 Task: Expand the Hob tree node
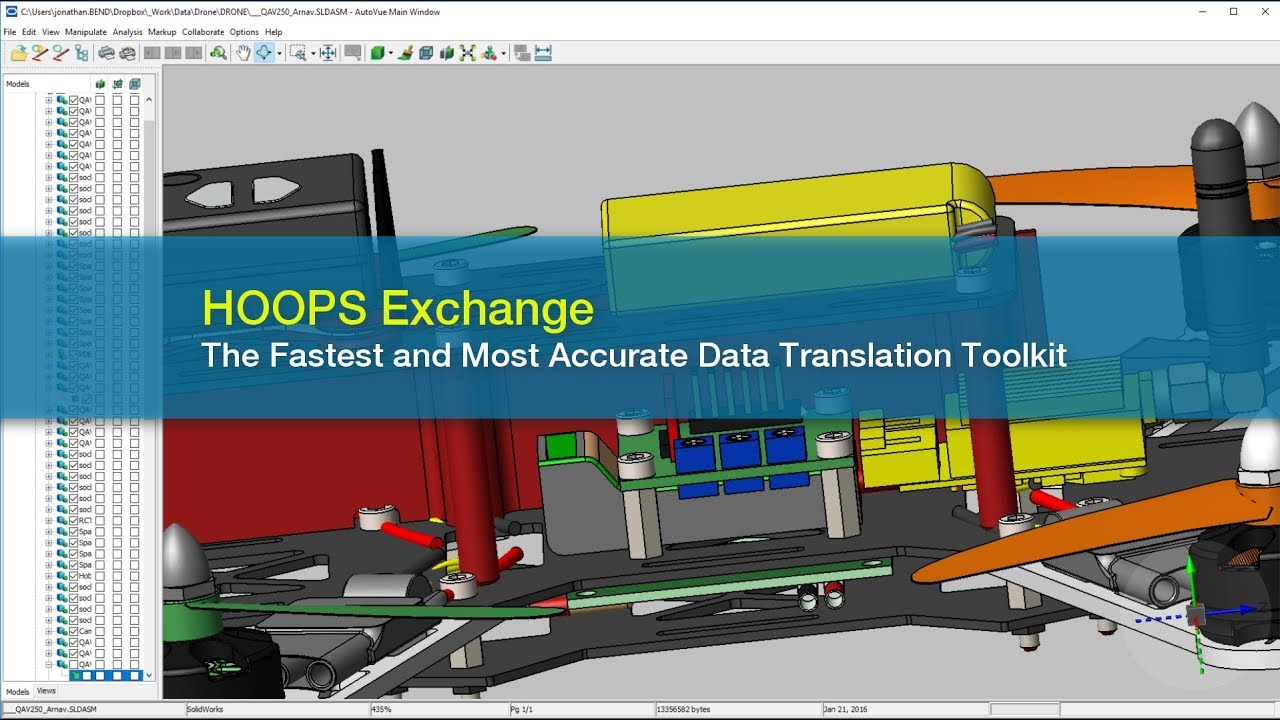pyautogui.click(x=48, y=576)
